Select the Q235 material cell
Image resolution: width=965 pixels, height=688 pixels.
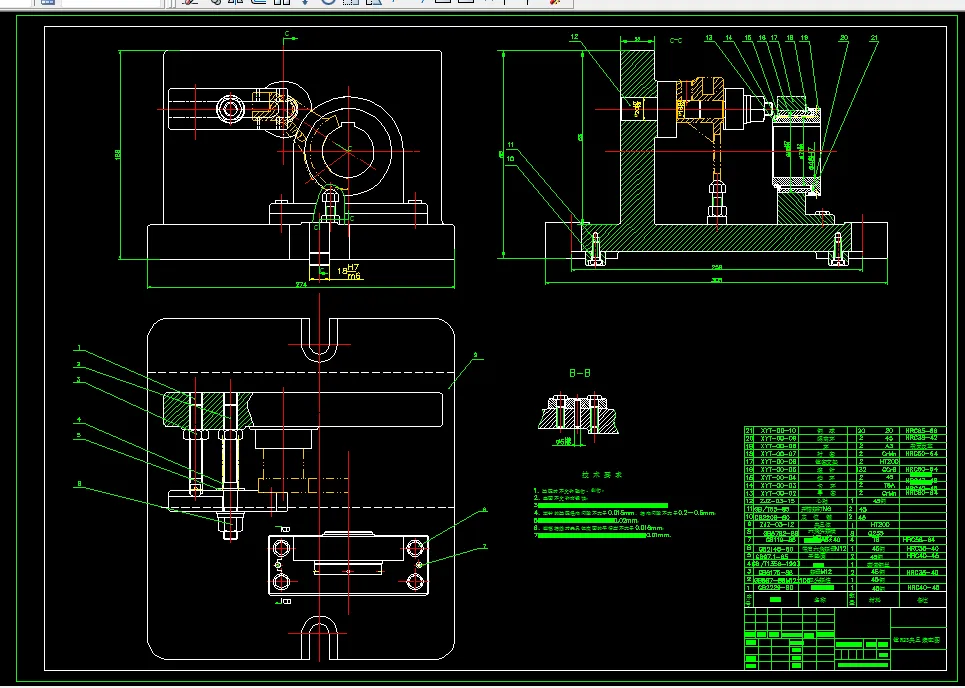pyautogui.click(x=876, y=534)
